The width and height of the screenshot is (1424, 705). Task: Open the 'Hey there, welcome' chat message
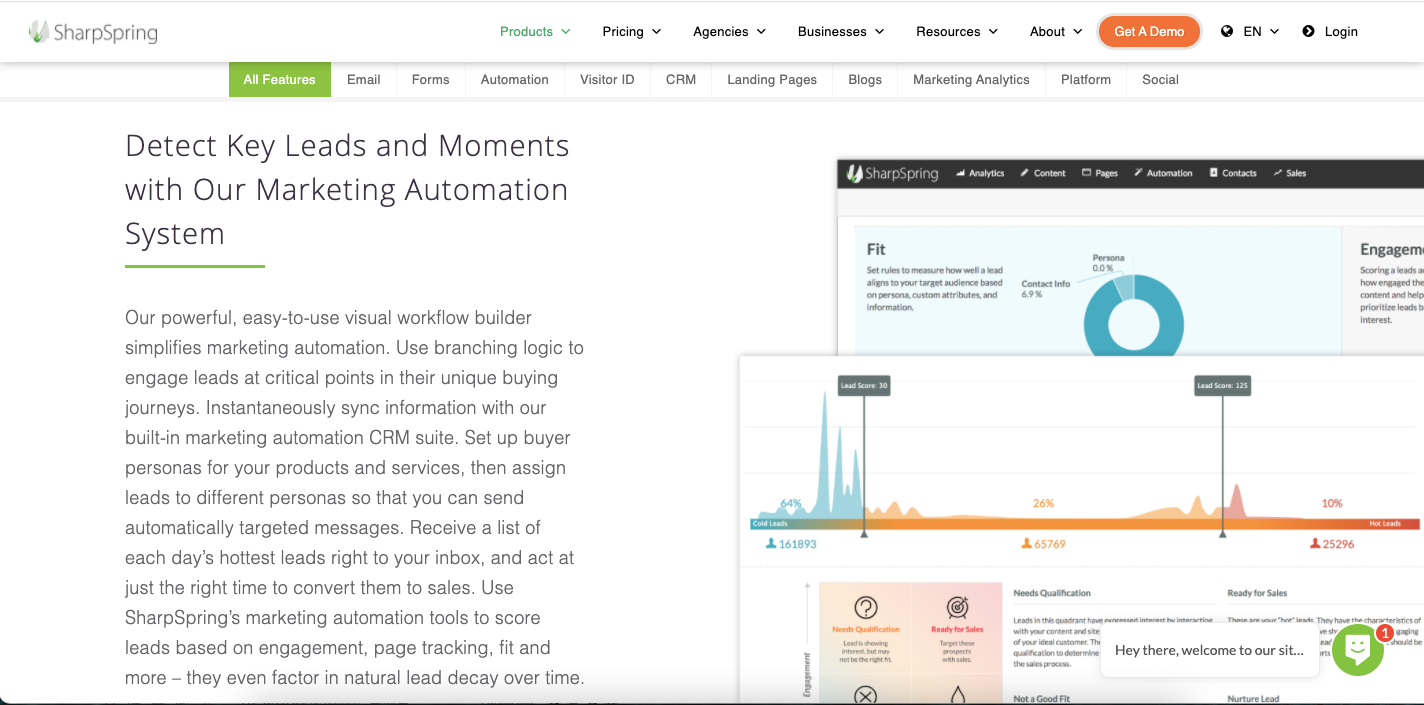pyautogui.click(x=1209, y=650)
